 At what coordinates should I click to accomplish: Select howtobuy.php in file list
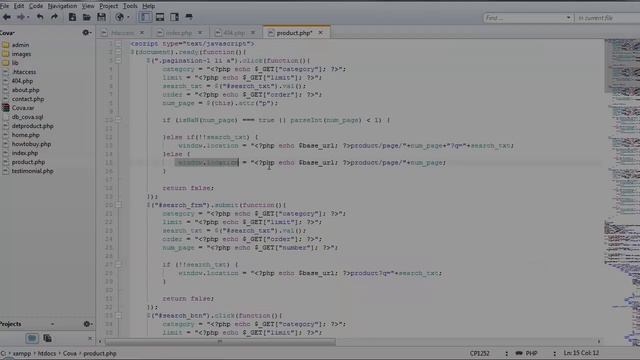coord(31,144)
